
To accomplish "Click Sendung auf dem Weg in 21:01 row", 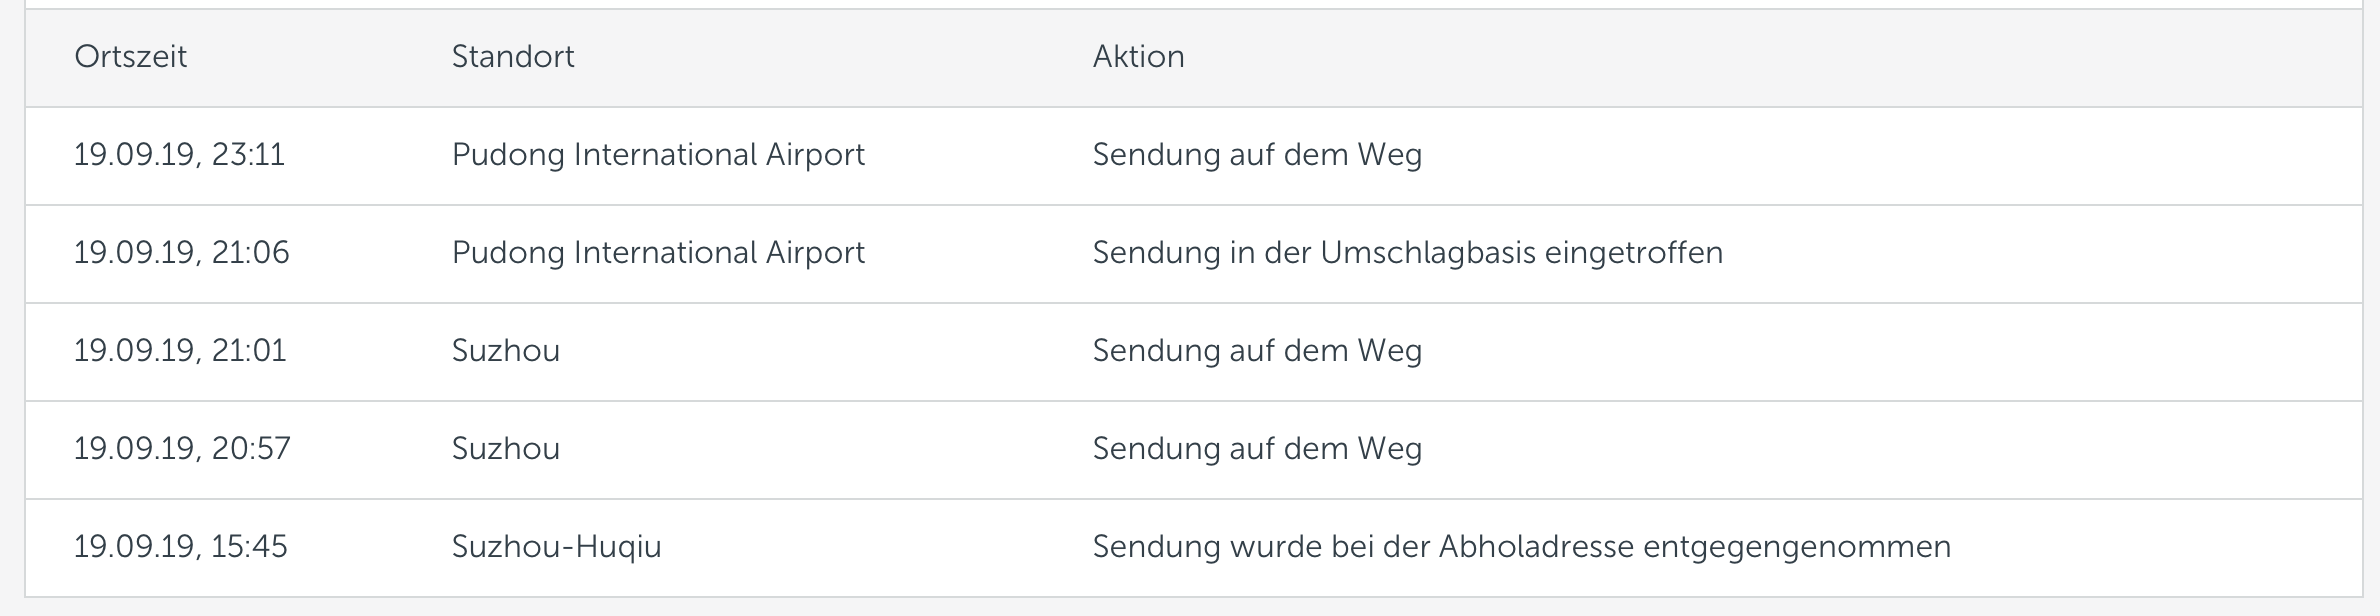I will point(1257,351).
